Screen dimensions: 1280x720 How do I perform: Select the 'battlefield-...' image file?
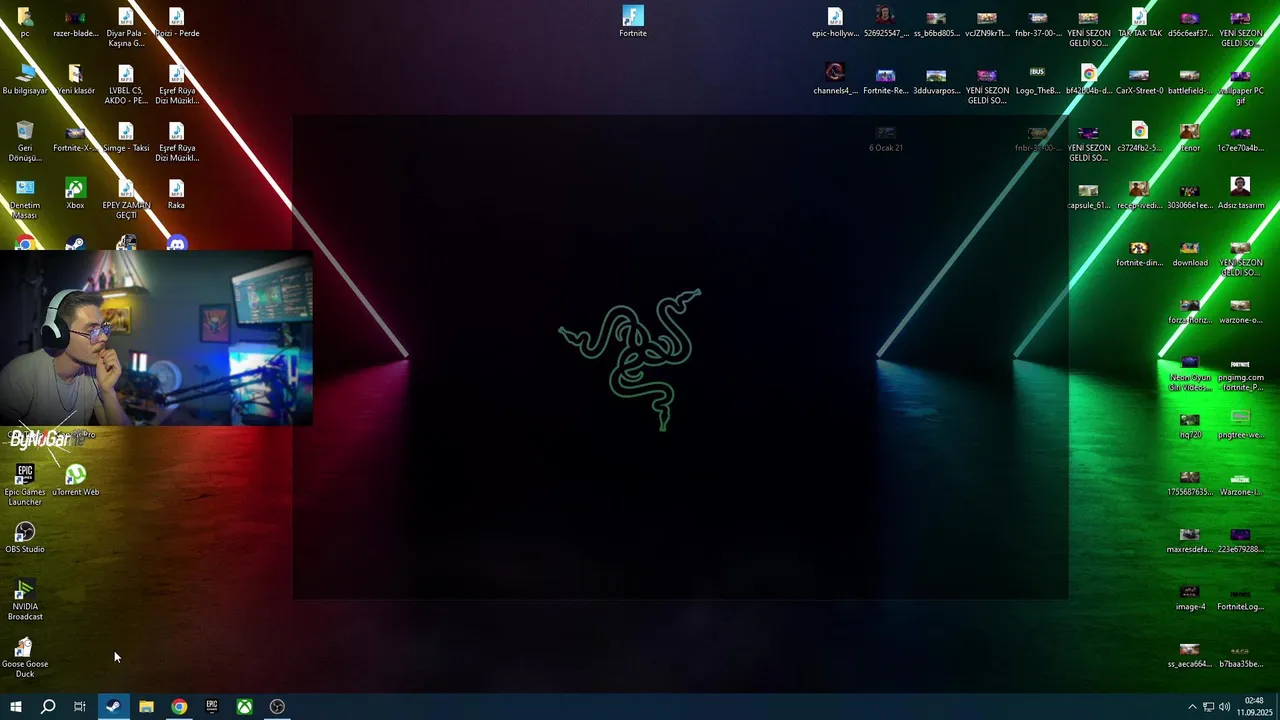point(1189,80)
